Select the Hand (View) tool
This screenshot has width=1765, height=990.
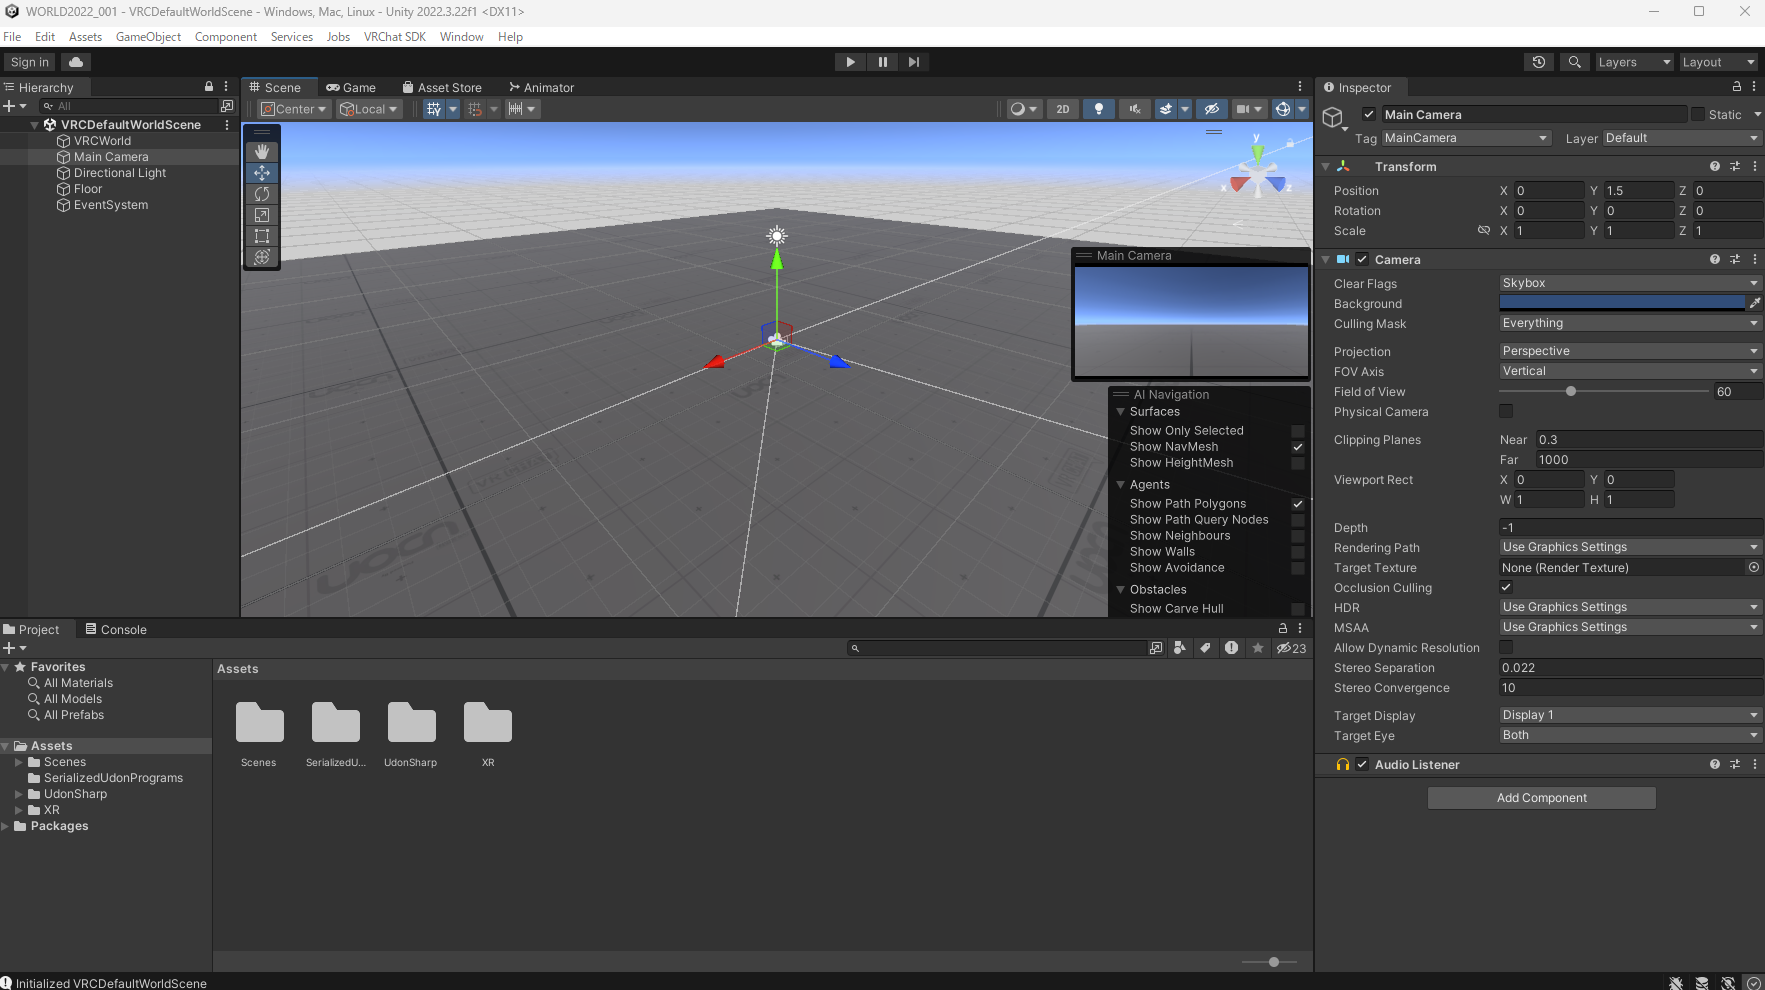coord(262,152)
